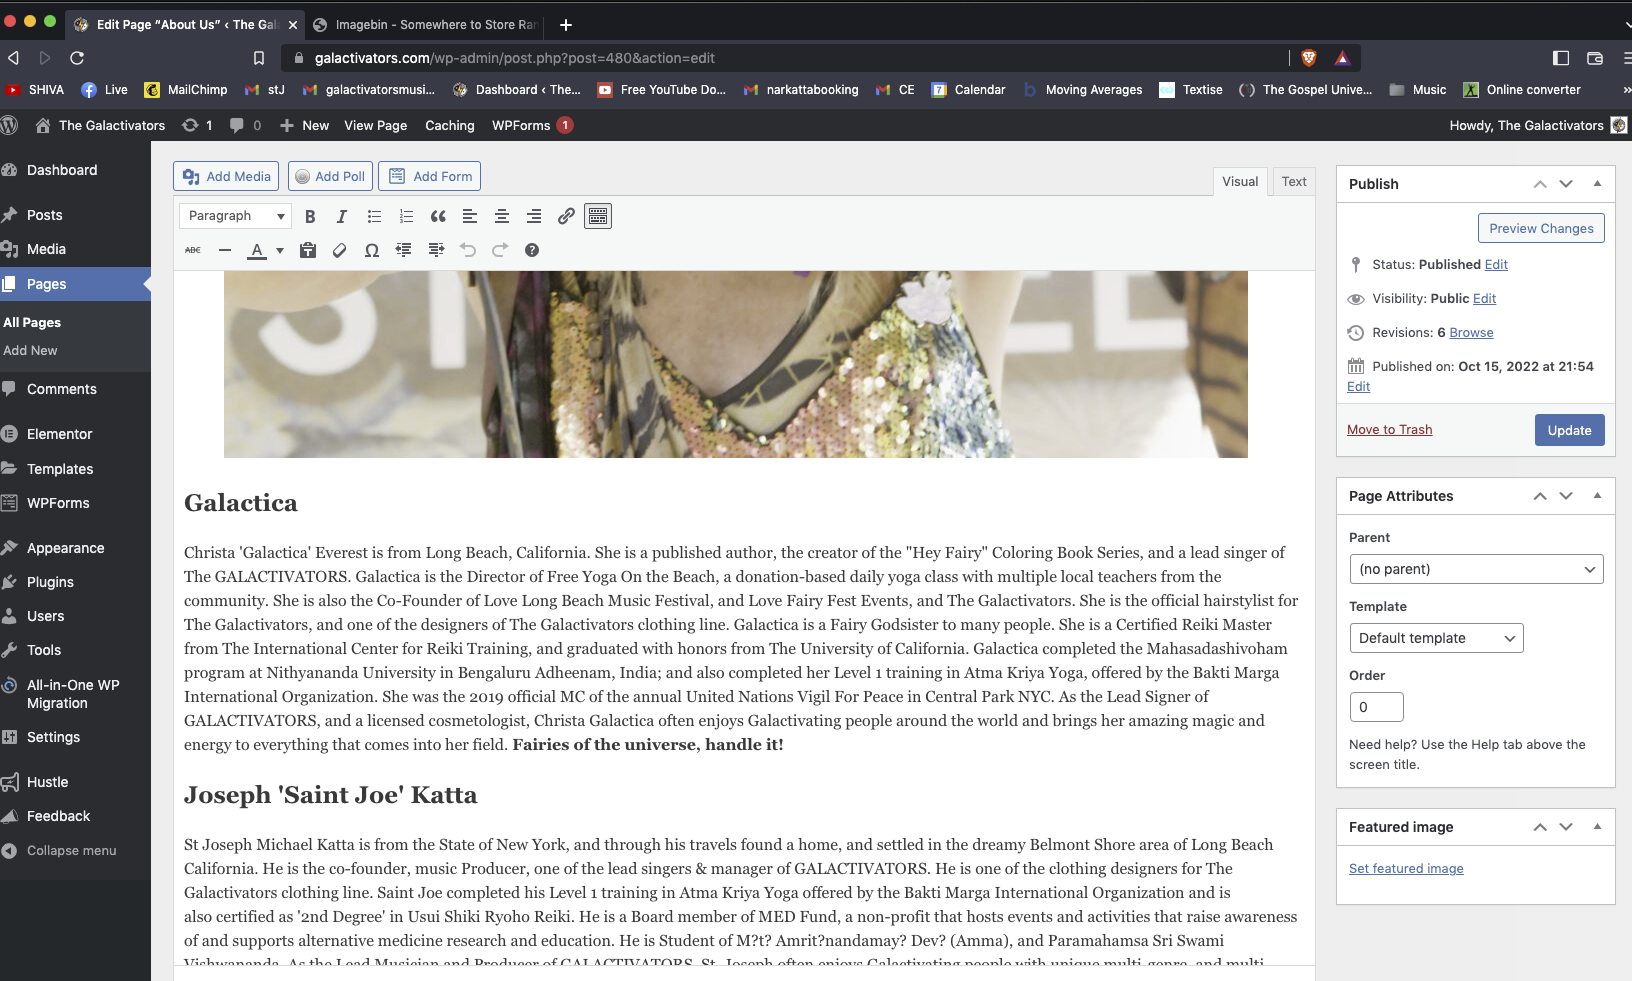
Task: Open Posts in the sidebar menu
Action: click(75, 215)
